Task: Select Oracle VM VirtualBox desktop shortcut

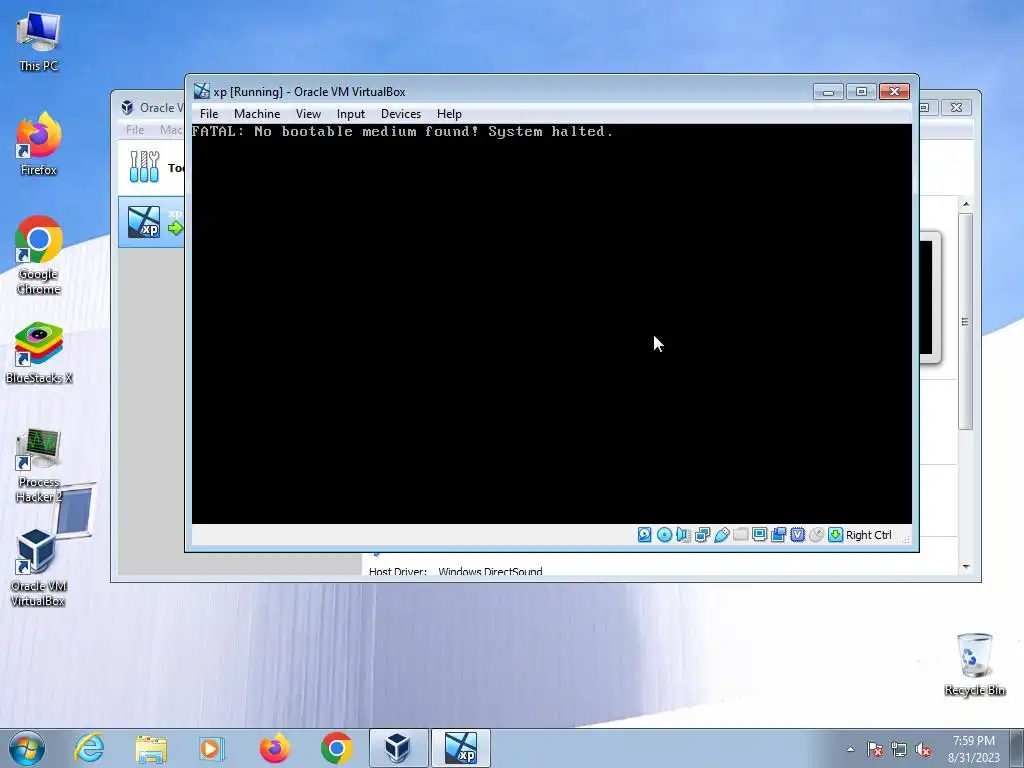Action: (39, 568)
